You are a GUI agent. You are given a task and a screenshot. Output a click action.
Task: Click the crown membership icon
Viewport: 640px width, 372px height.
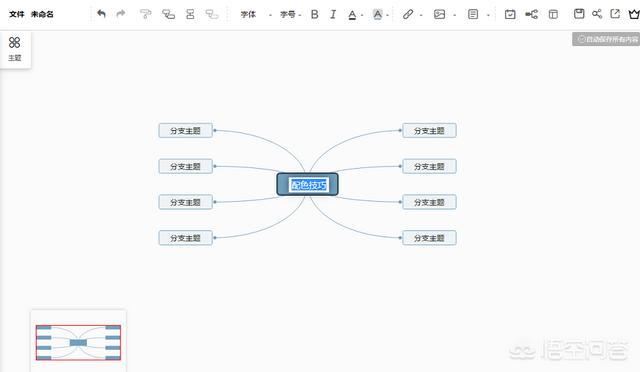634,14
